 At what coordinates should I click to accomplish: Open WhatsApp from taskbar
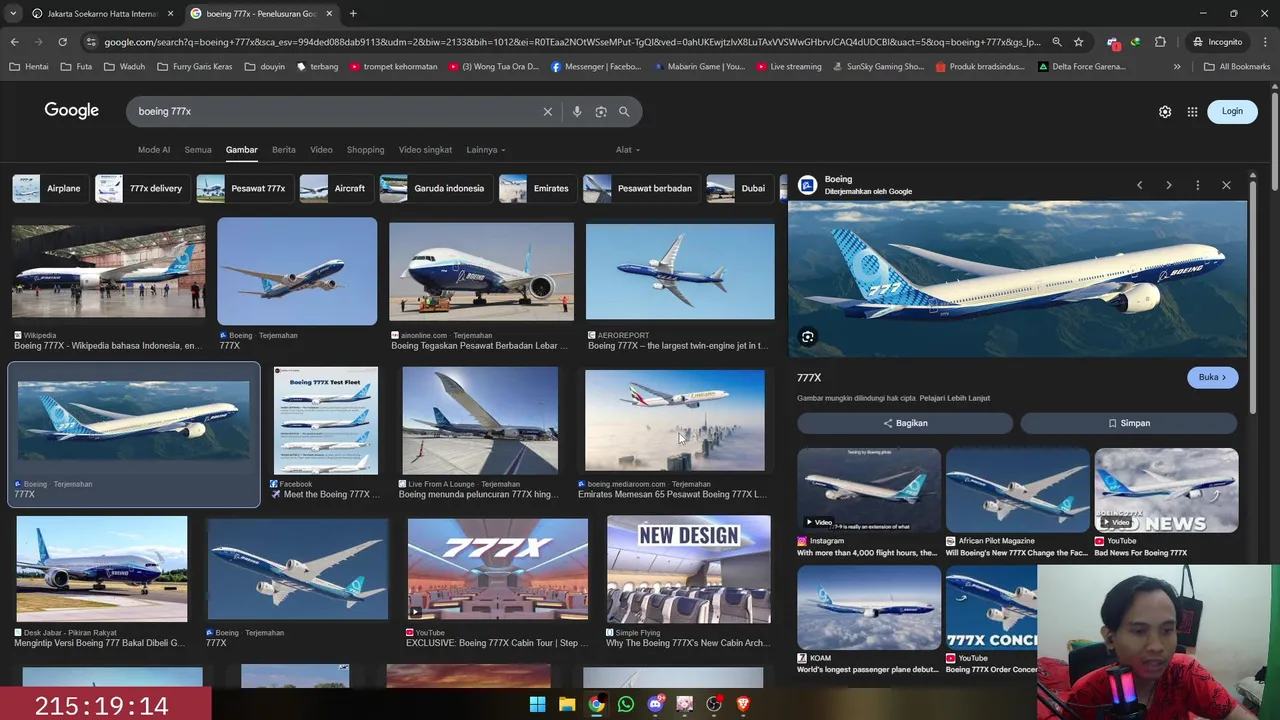(x=626, y=704)
